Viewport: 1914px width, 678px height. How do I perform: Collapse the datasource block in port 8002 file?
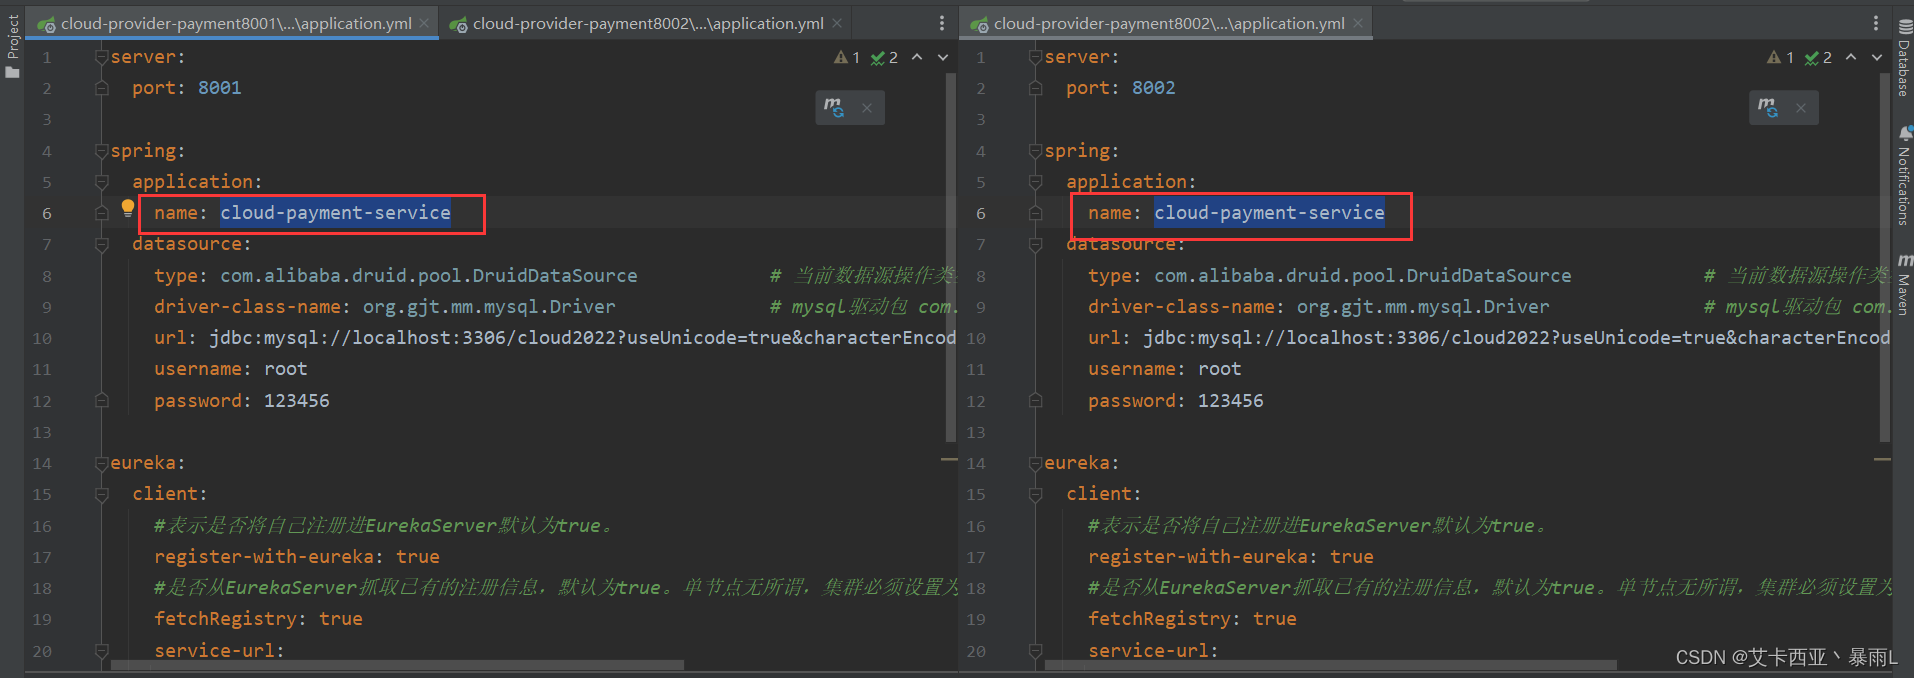(1035, 244)
